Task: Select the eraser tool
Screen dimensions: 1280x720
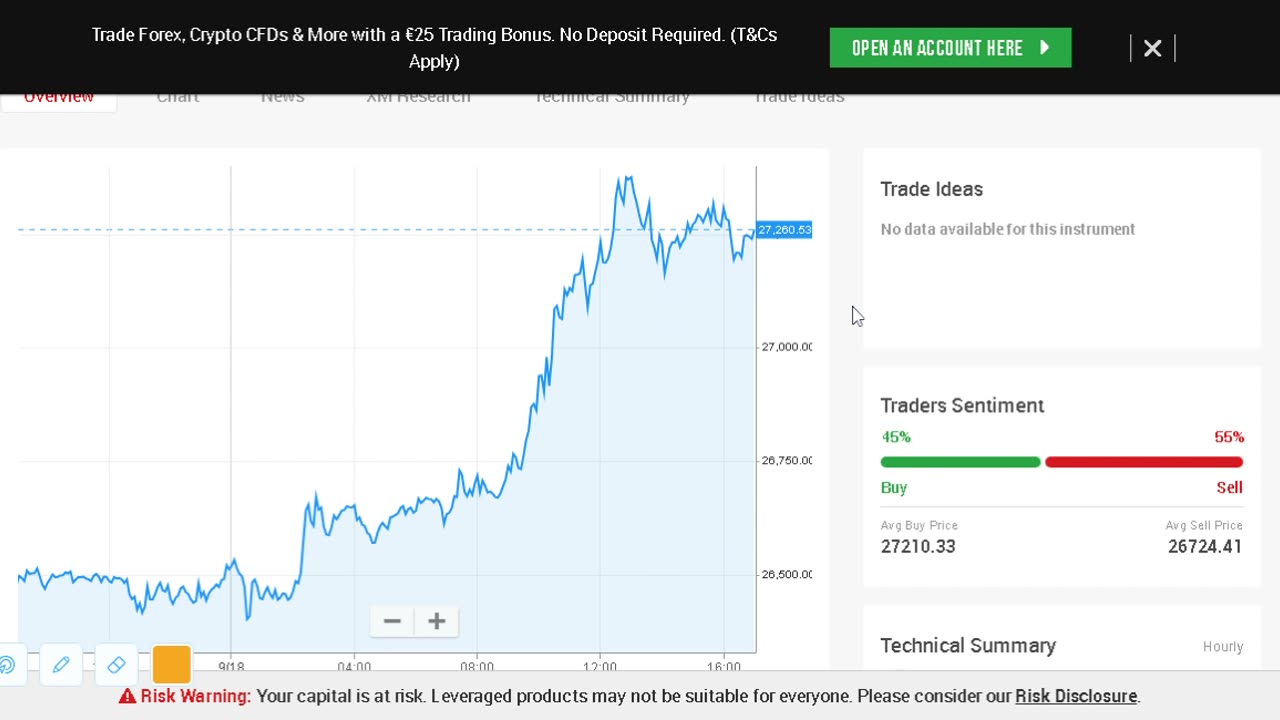Action: coord(116,665)
